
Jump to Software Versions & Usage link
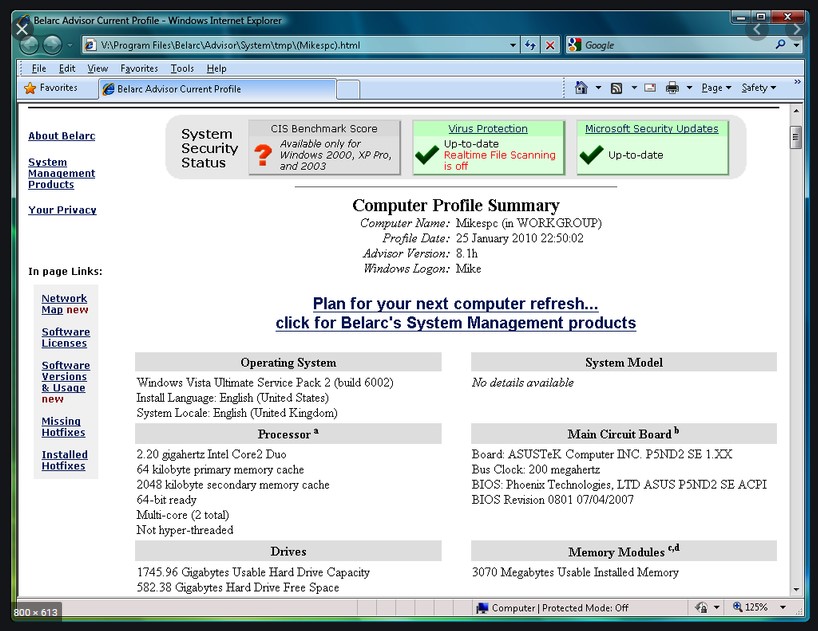pyautogui.click(x=66, y=377)
